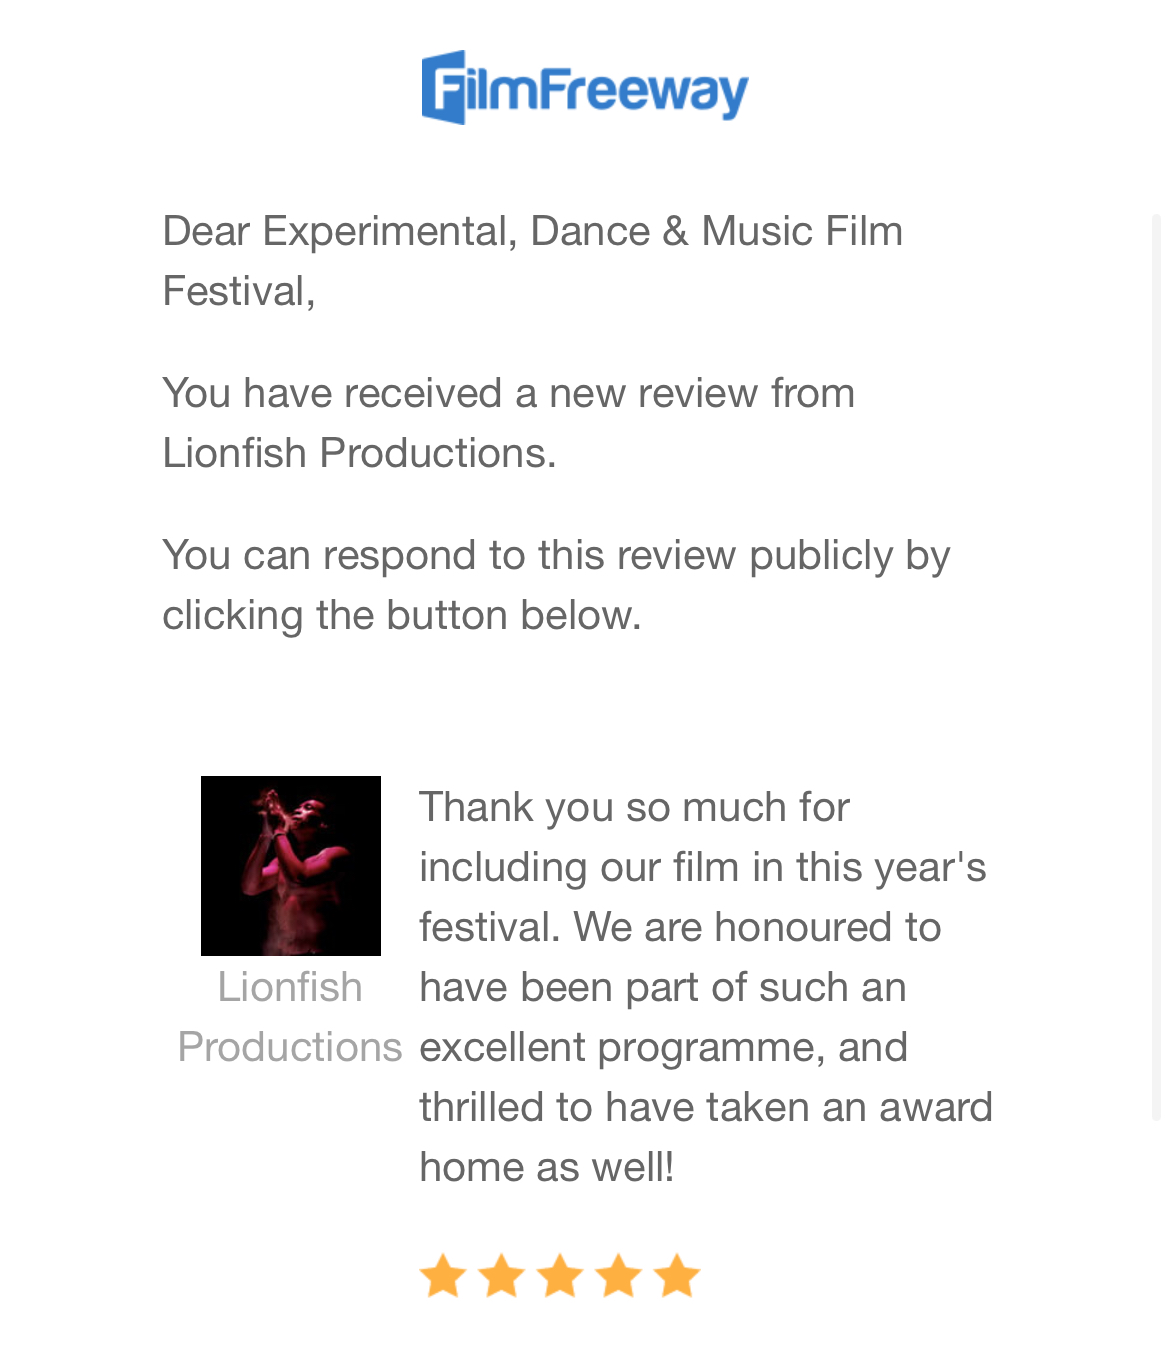1170x1360 pixels.
Task: Click the word "Festival," in the greeting
Action: [238, 291]
